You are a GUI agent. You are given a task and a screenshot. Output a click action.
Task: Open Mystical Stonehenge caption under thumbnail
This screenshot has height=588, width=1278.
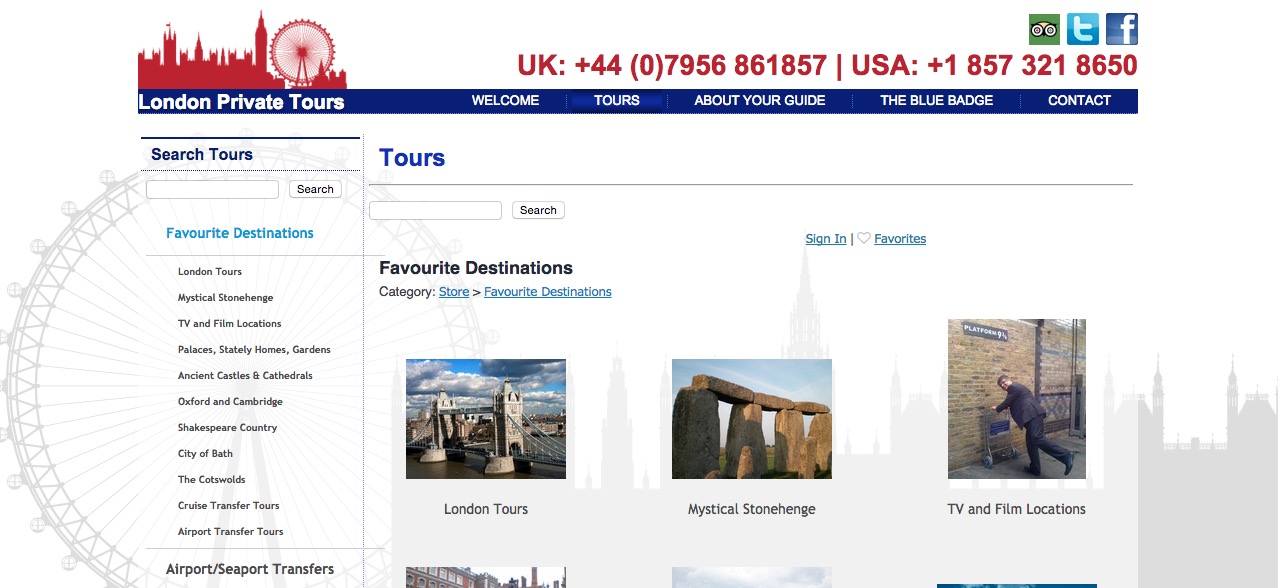[x=752, y=509]
